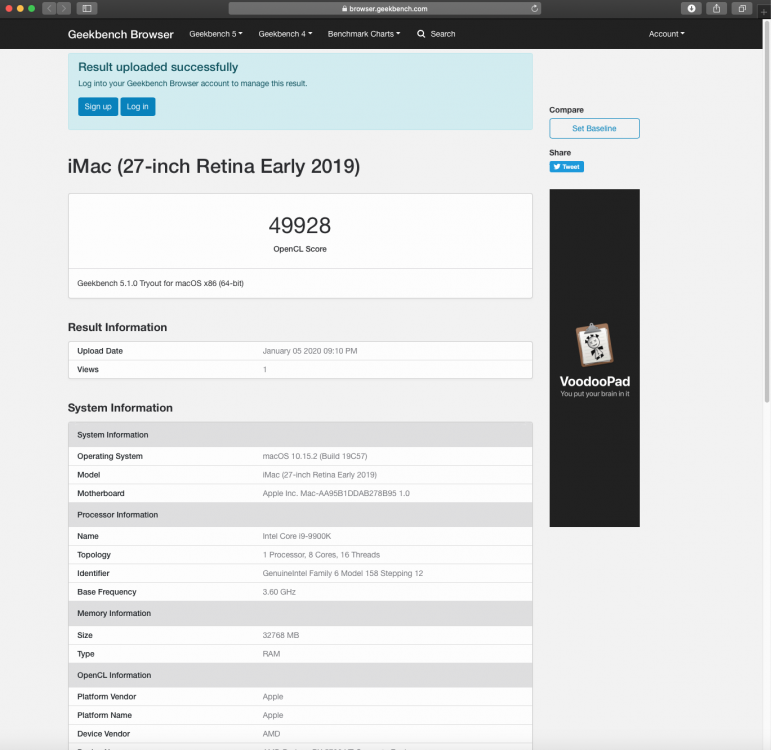Open Geekbench 4 dropdown menu
Viewport: 771px width, 750px height.
click(x=285, y=34)
